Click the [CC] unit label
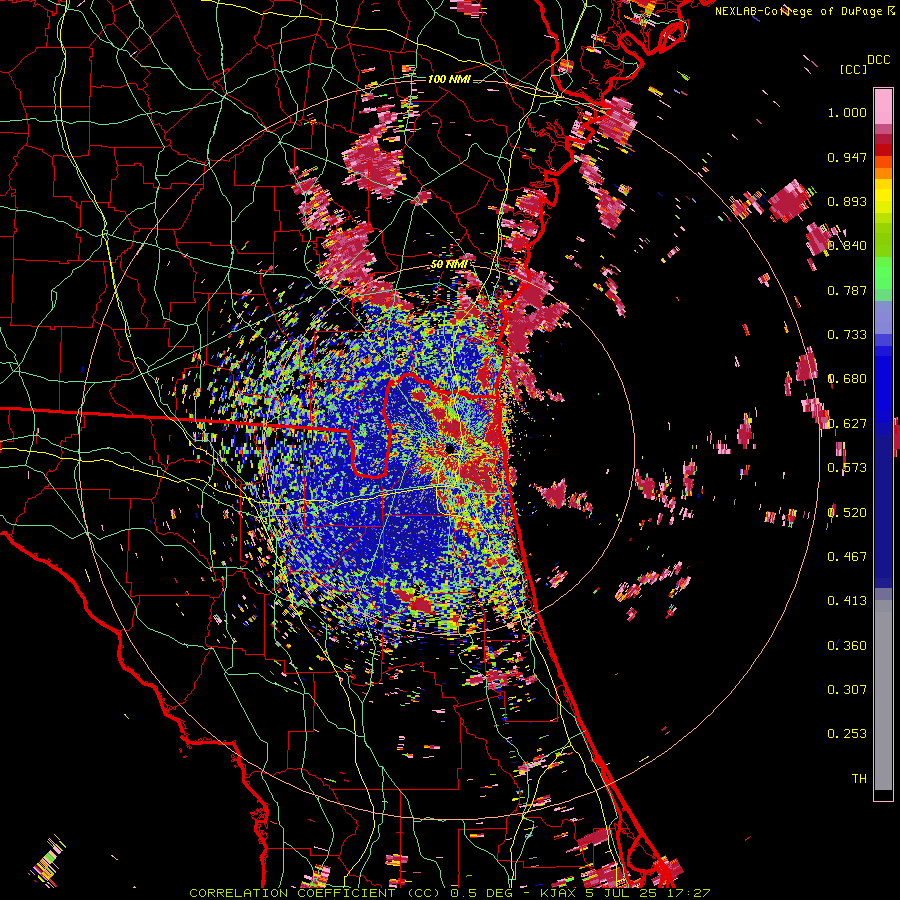 854,69
